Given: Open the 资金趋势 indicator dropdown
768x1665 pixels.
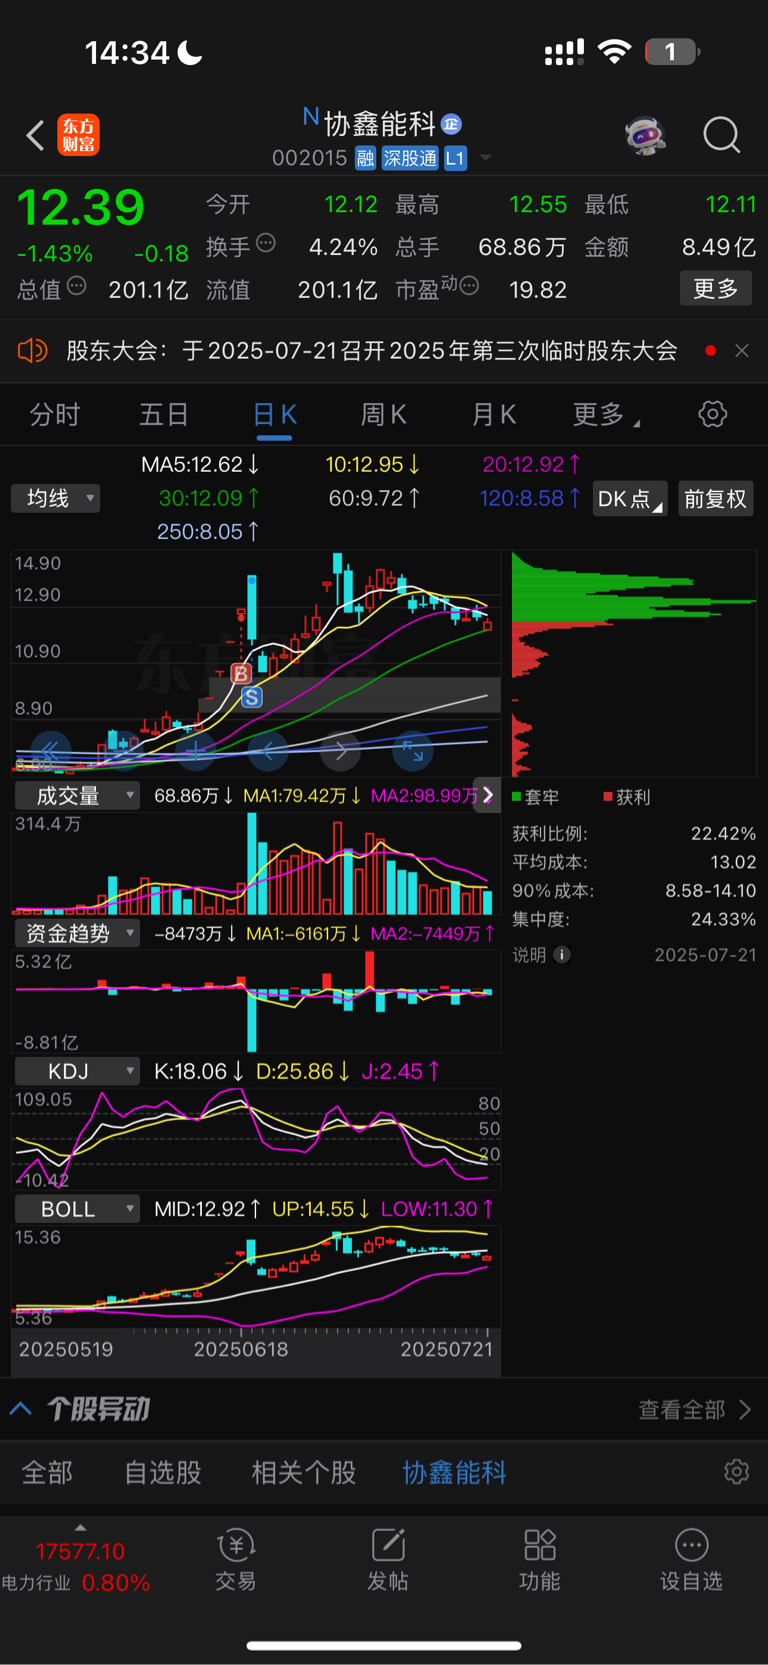Looking at the screenshot, I should tap(77, 933).
